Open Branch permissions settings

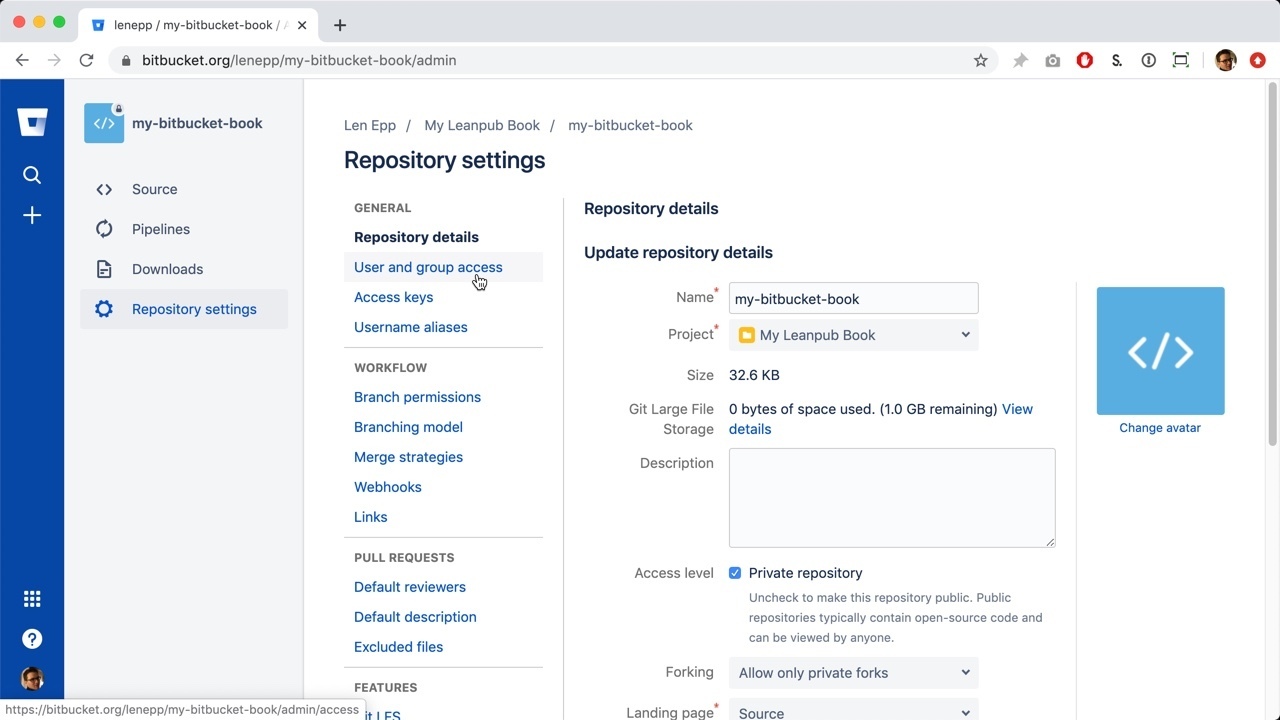coord(417,397)
